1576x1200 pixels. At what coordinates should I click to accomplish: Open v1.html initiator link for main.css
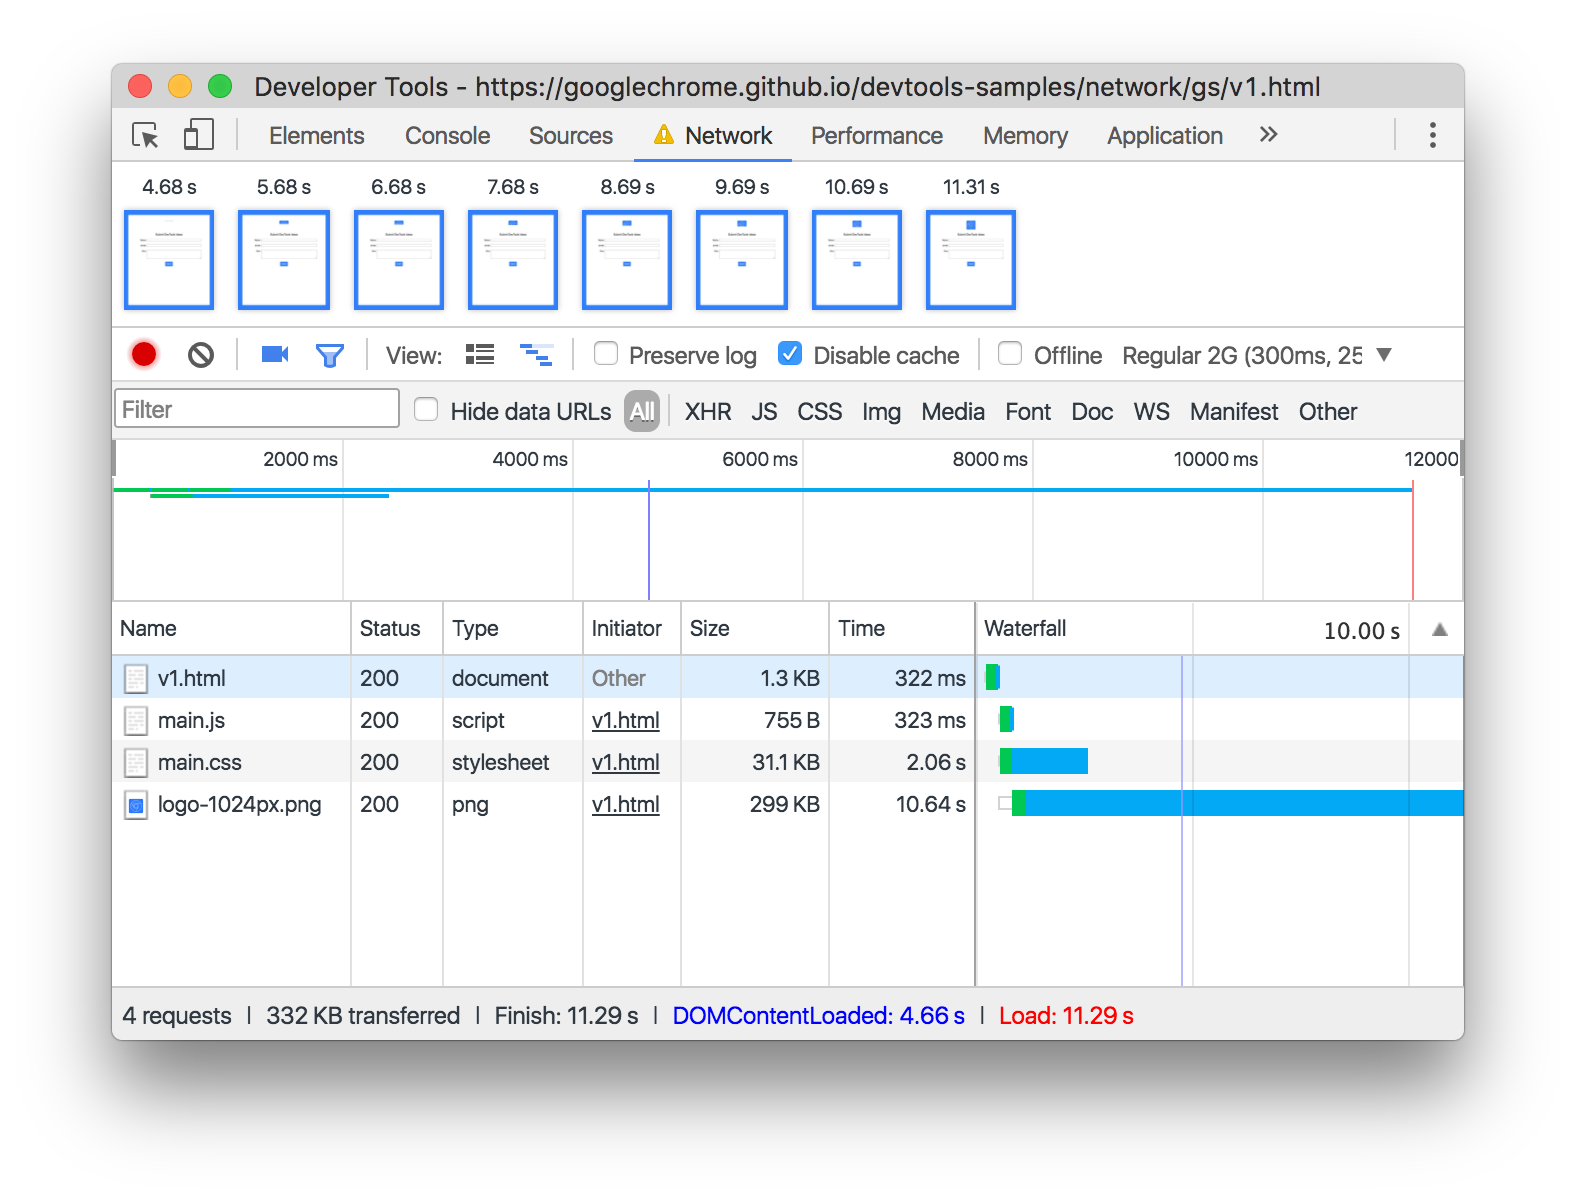pyautogui.click(x=626, y=762)
